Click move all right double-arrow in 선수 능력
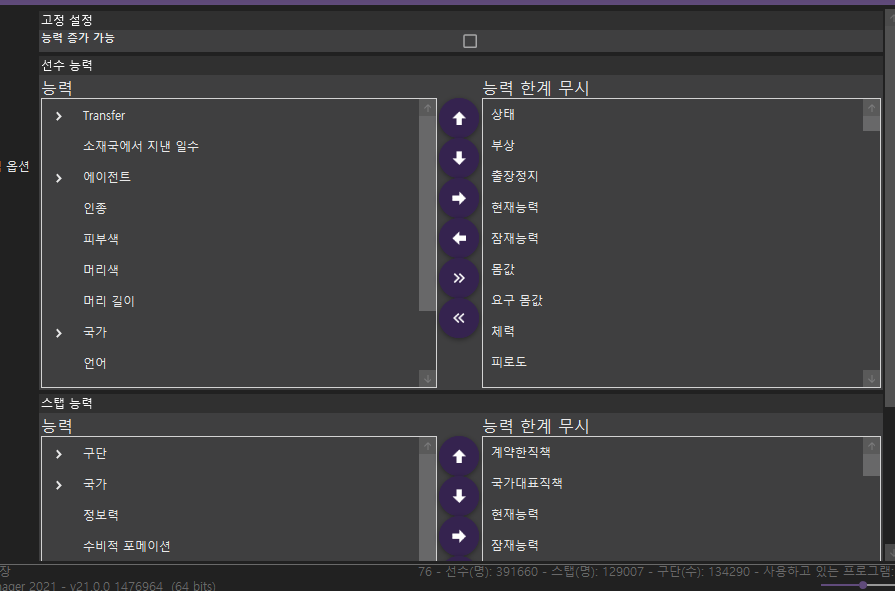This screenshot has width=895, height=591. 459,278
